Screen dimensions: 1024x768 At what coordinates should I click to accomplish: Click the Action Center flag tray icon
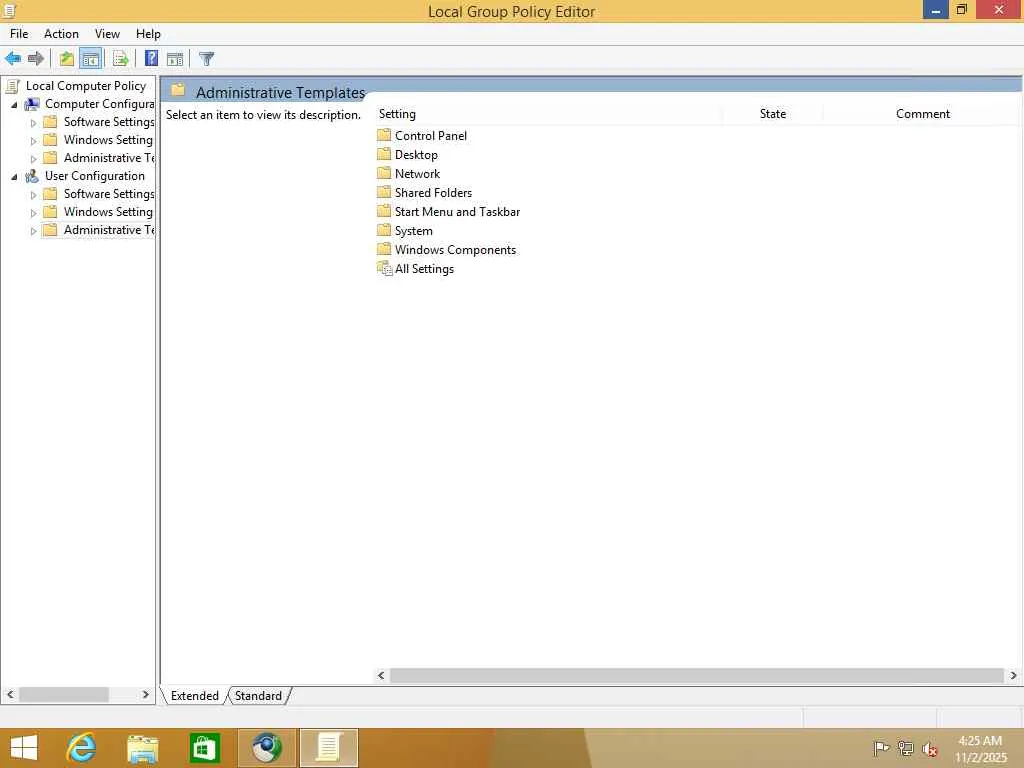tap(880, 748)
